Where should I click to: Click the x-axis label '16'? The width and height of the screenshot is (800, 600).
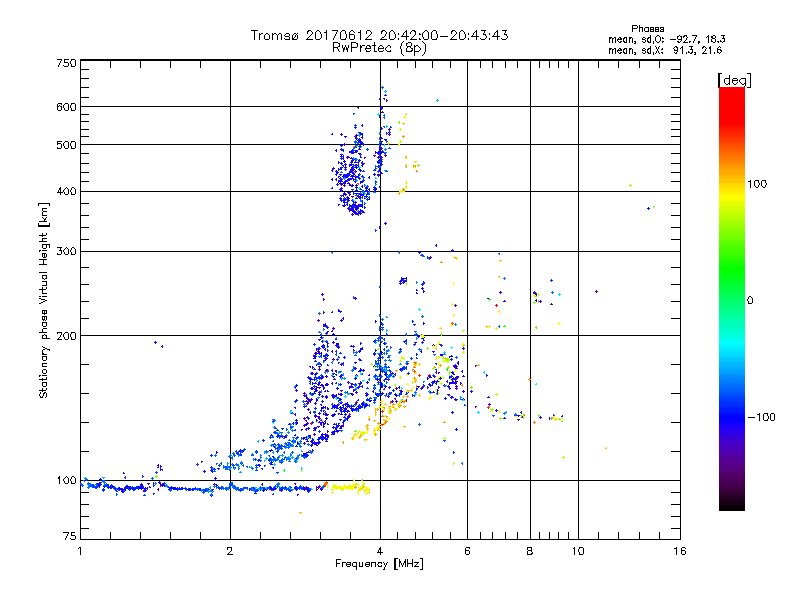(680, 551)
